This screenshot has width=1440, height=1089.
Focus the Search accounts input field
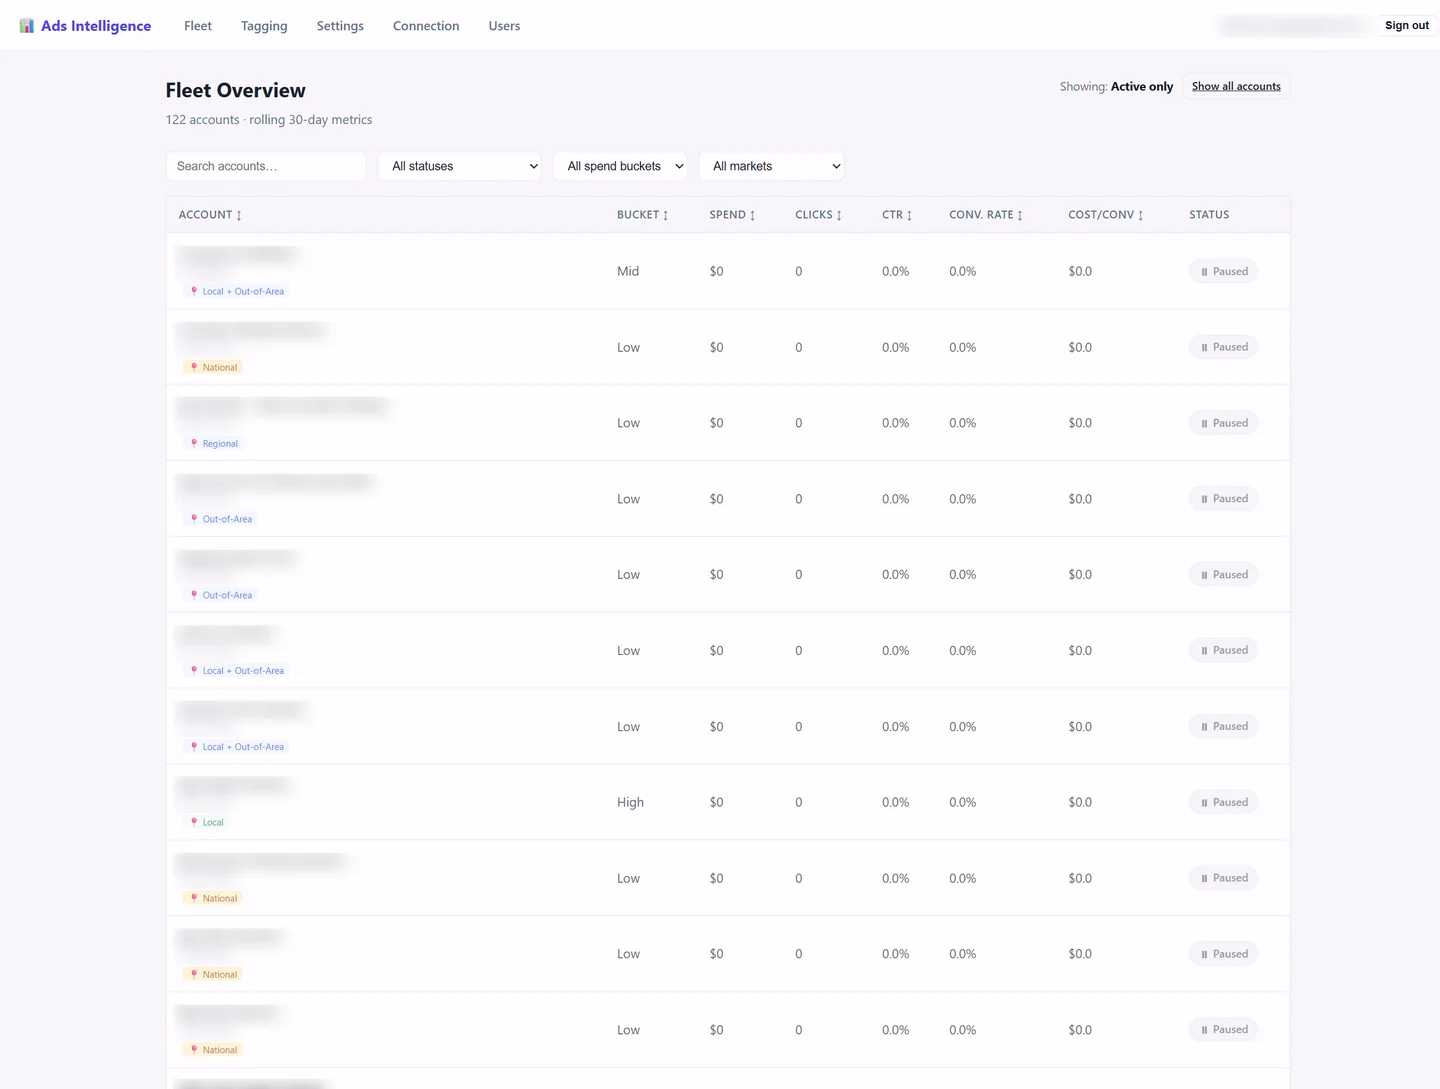pyautogui.click(x=266, y=166)
